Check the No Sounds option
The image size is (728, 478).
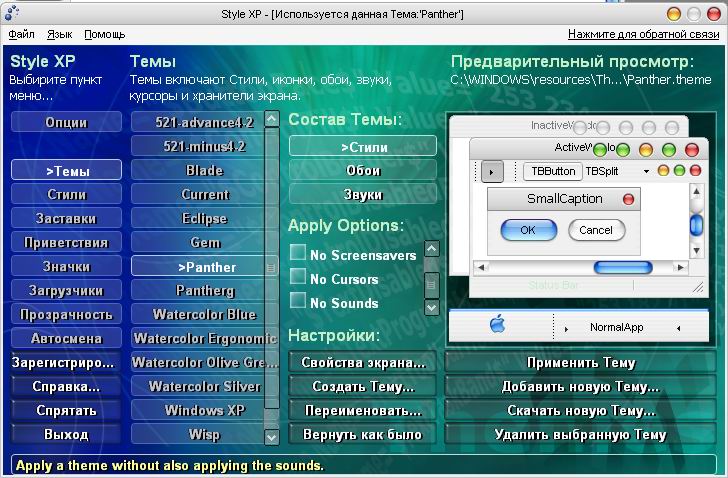[x=298, y=300]
